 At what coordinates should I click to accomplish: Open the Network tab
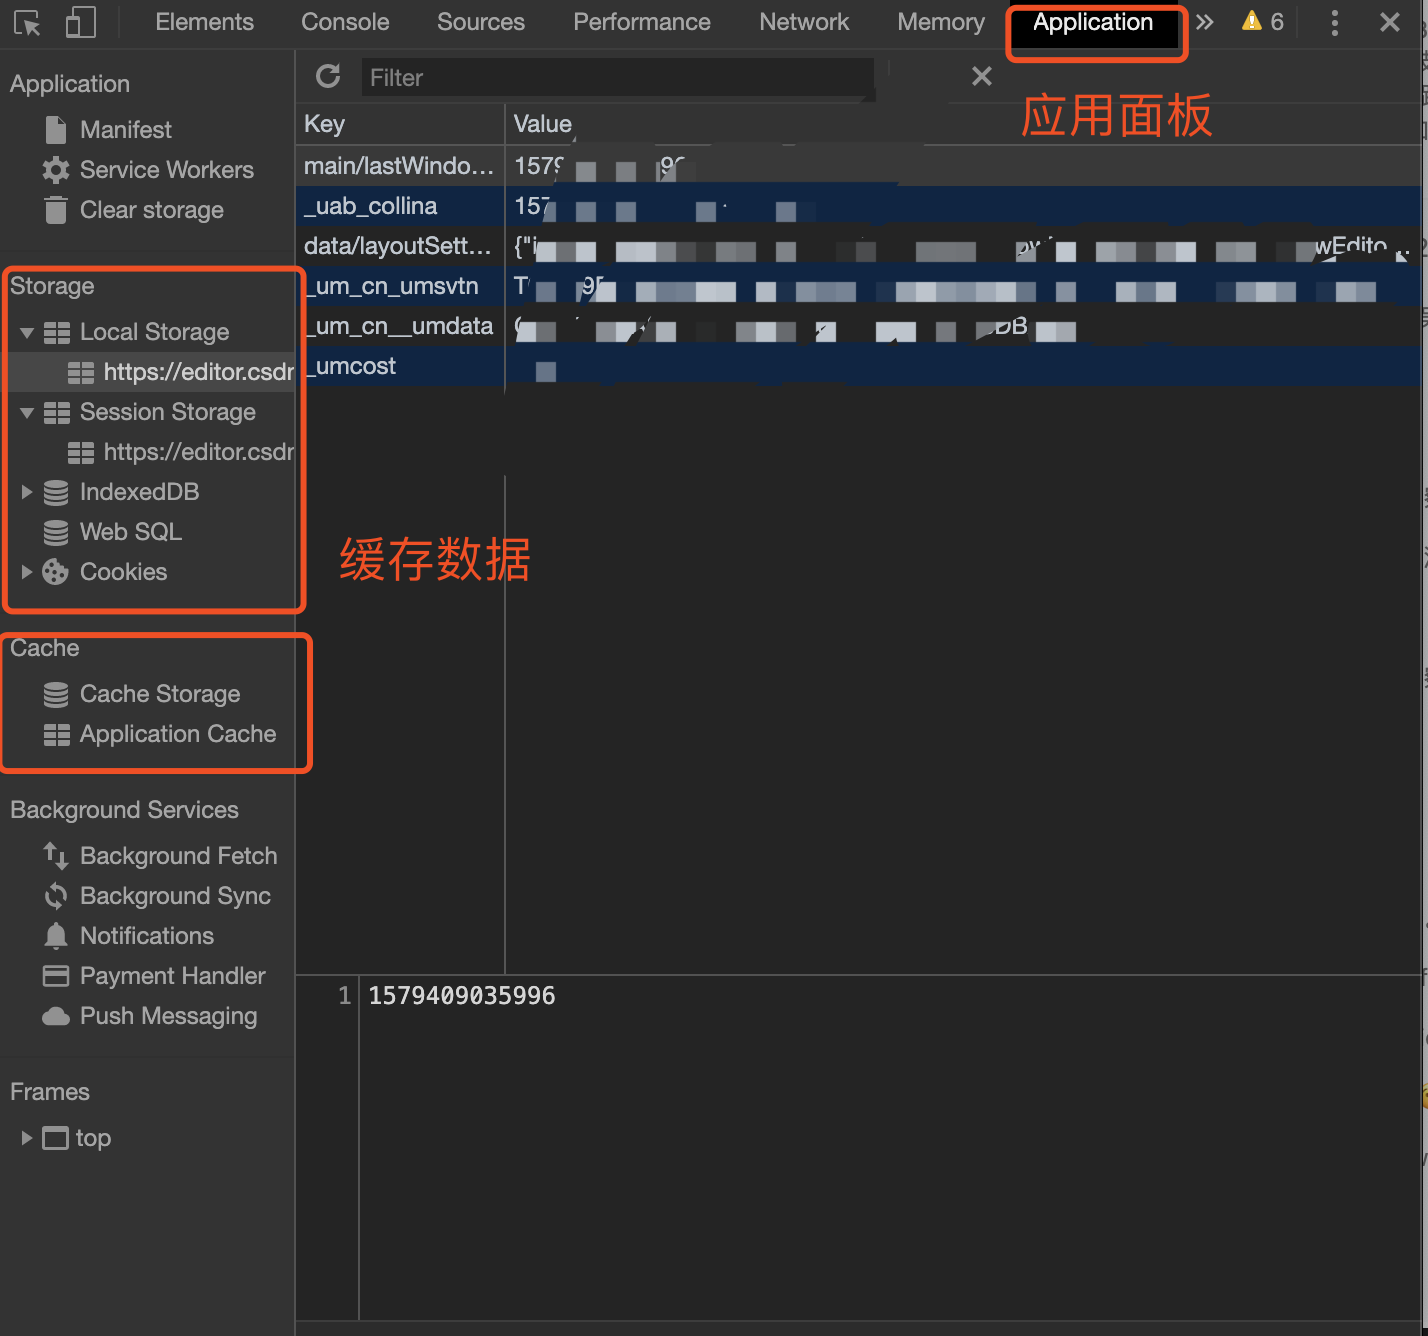(x=804, y=22)
